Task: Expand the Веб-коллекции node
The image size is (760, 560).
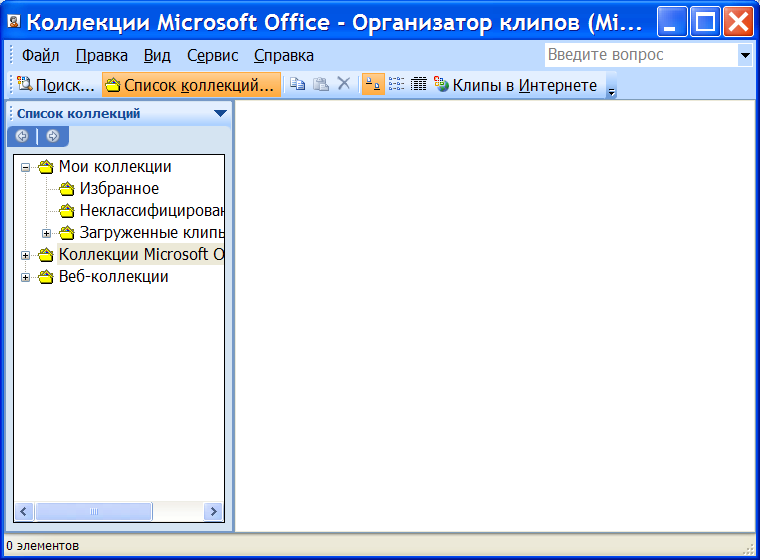Action: (x=25, y=278)
